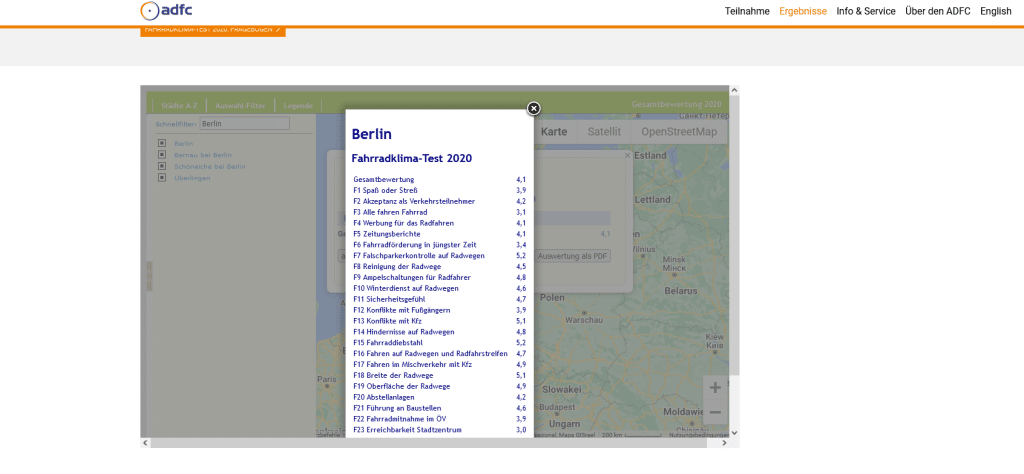Close the map info window
The image size is (1024, 474).
[628, 156]
